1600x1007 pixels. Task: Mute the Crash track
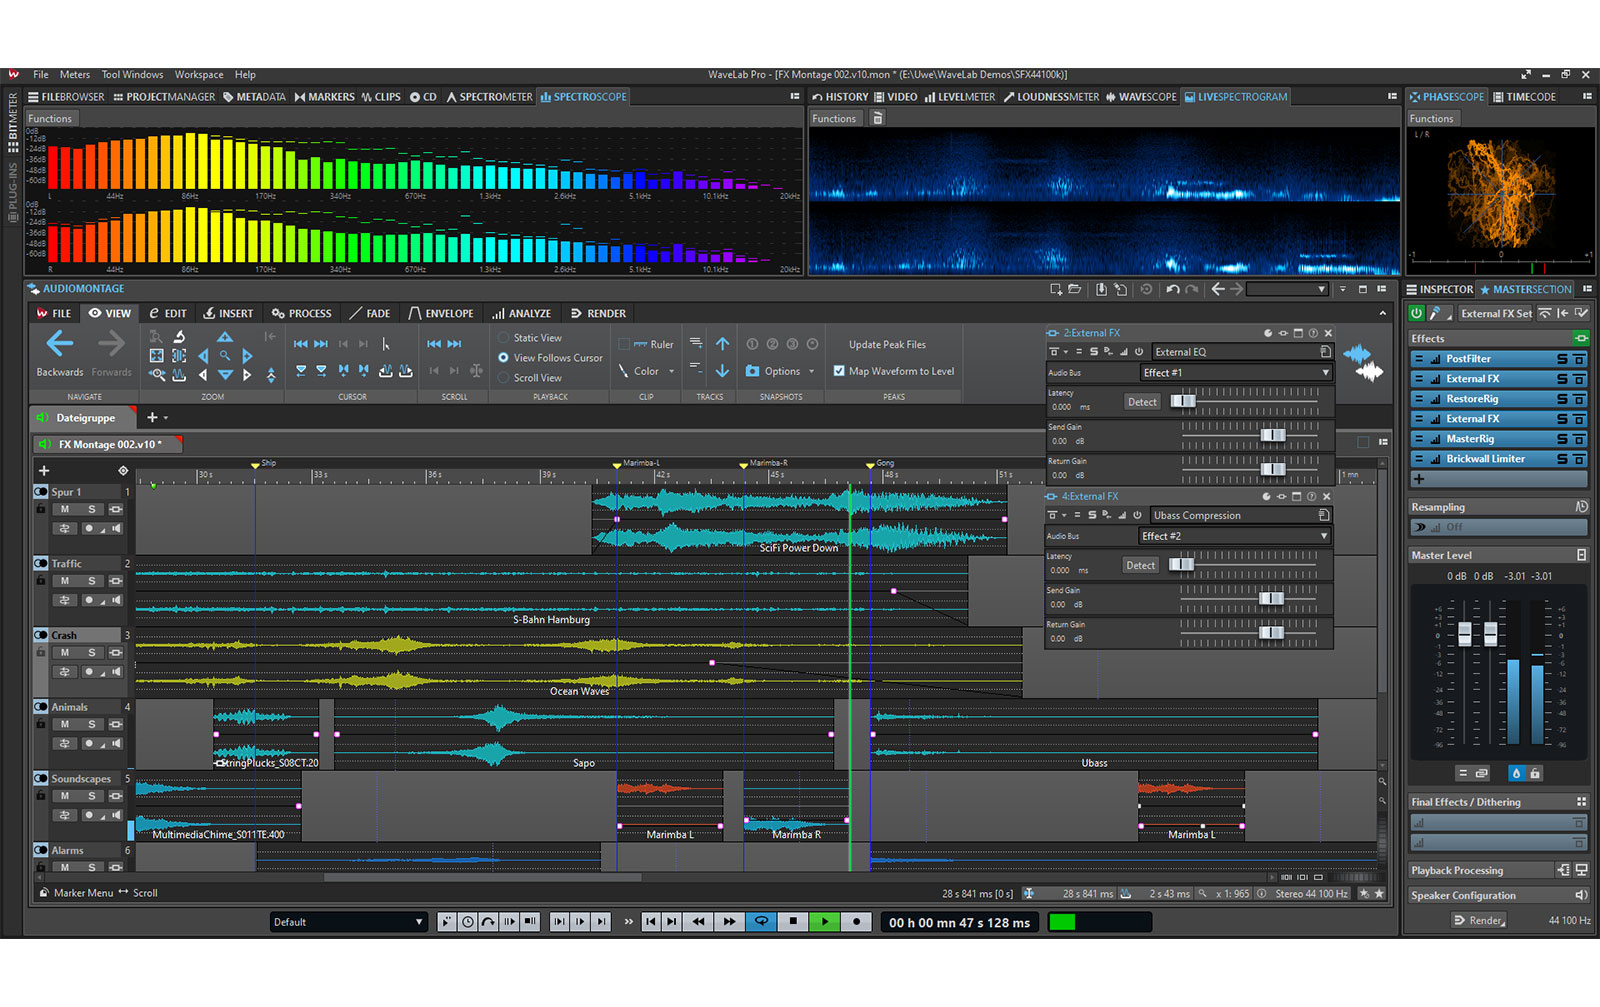65,653
